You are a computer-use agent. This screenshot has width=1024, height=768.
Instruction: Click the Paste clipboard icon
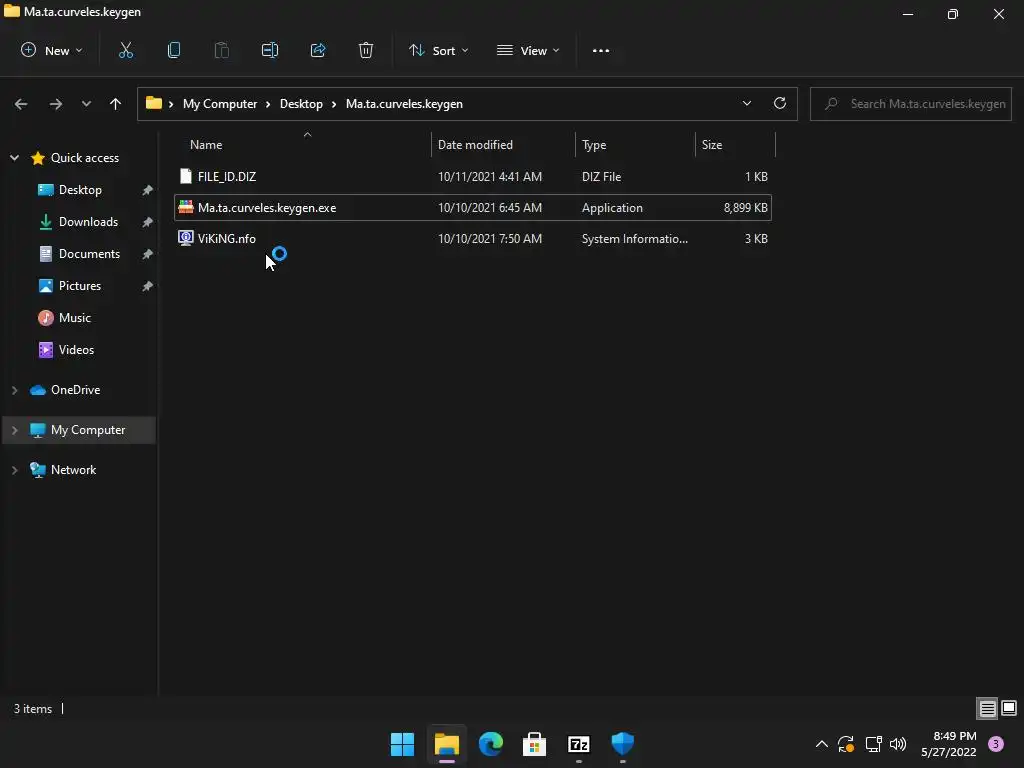click(221, 50)
